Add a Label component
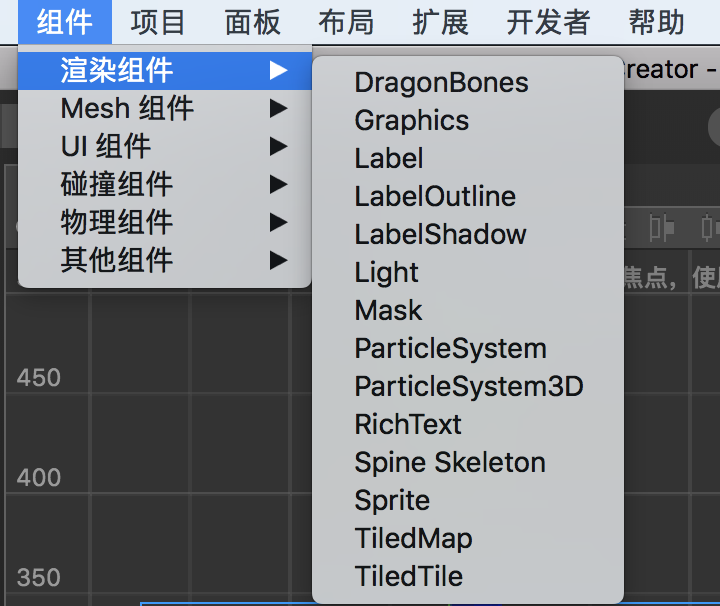Screen dimensions: 720x606 389,159
